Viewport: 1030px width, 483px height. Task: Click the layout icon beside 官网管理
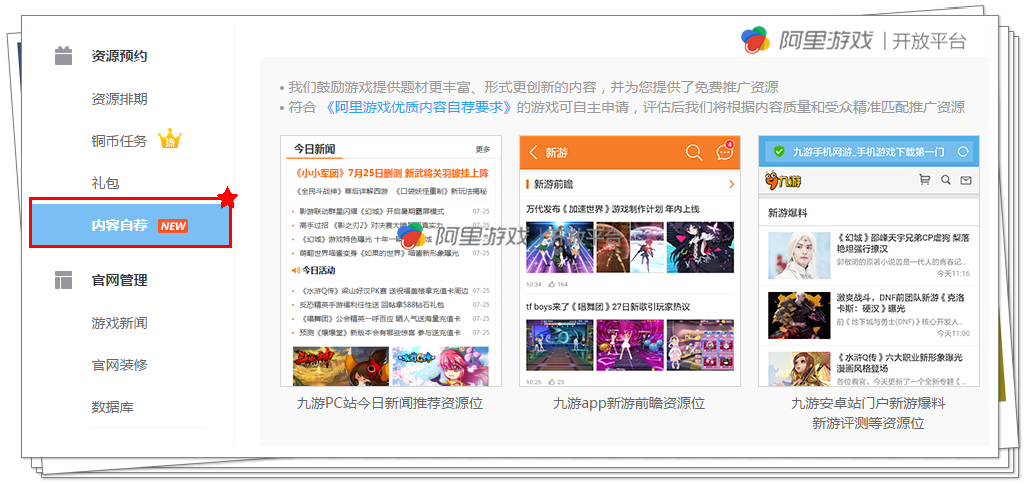point(64,280)
